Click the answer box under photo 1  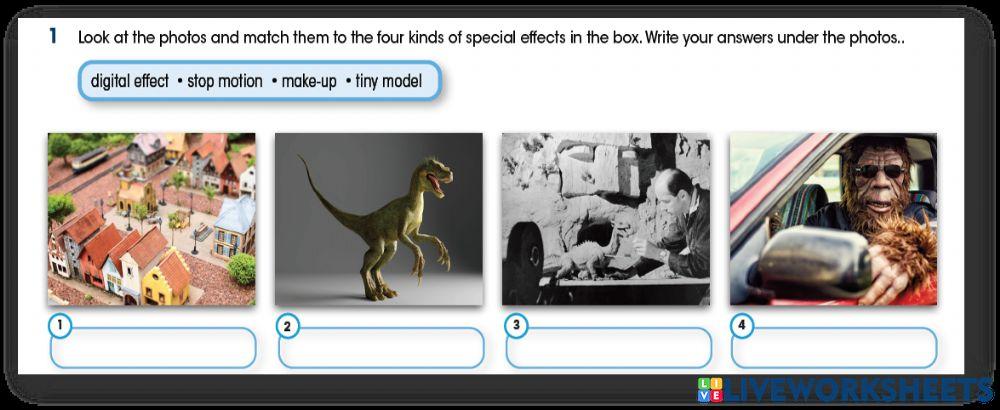tap(152, 349)
